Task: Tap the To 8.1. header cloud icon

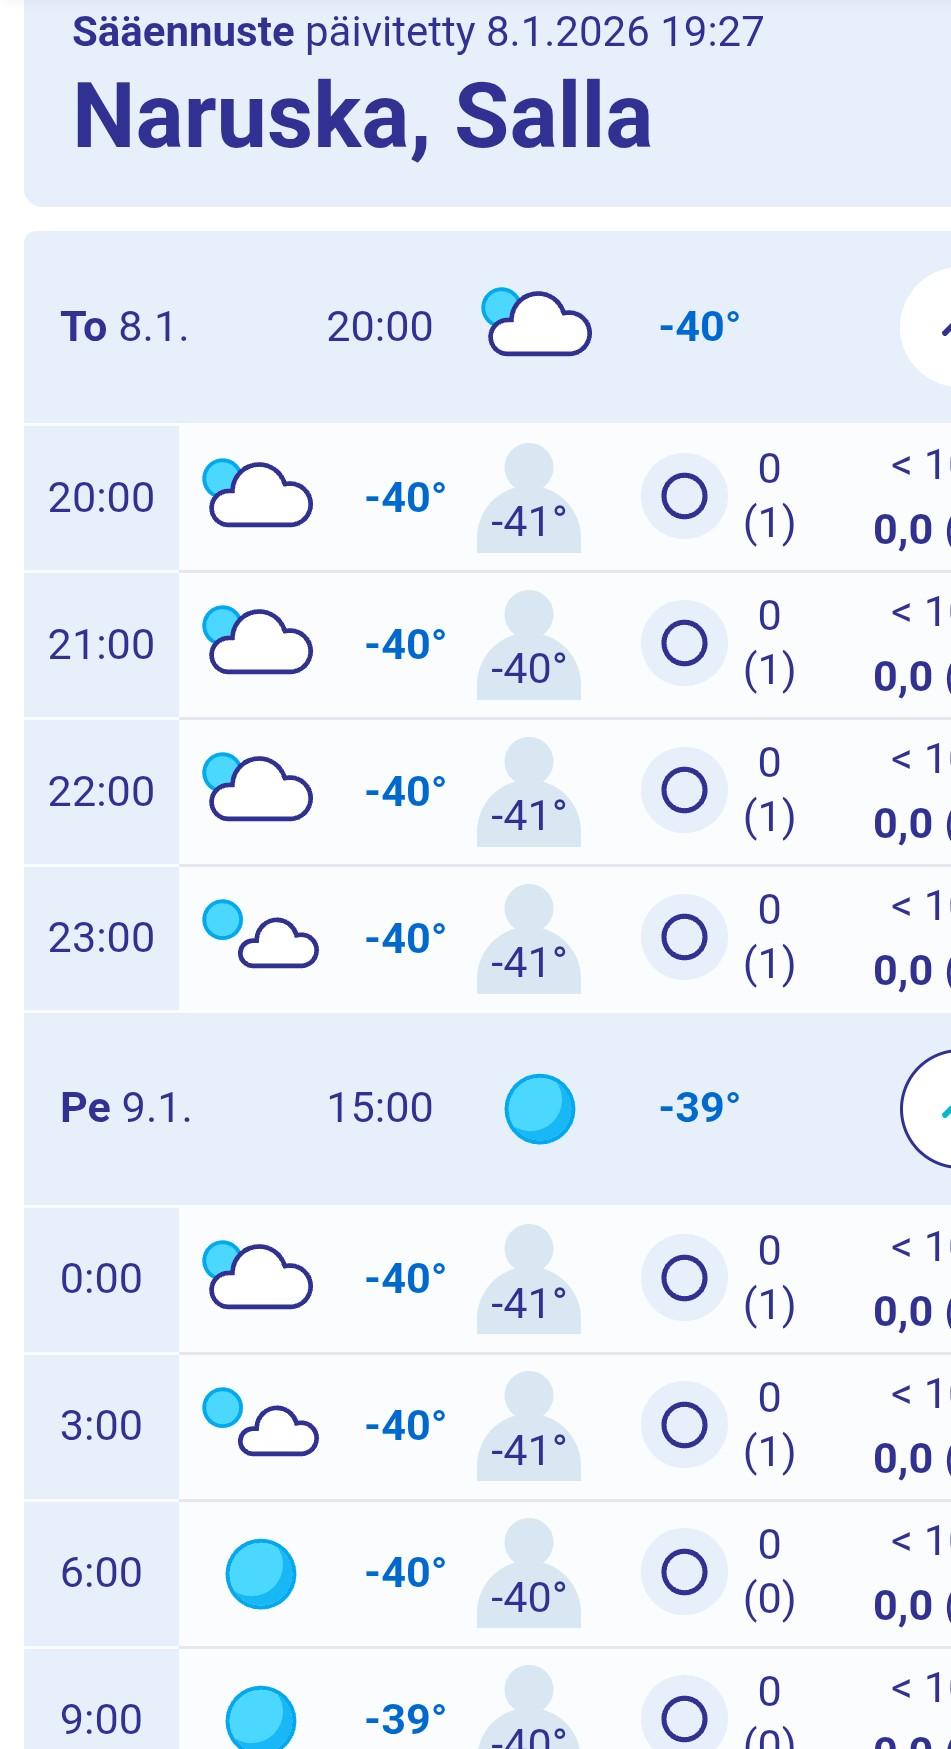Action: (x=537, y=323)
